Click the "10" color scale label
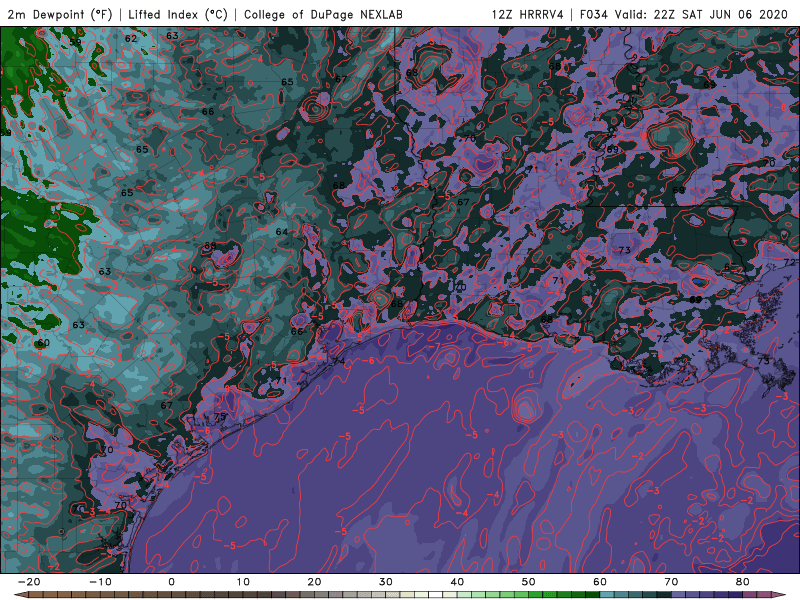 tap(243, 582)
